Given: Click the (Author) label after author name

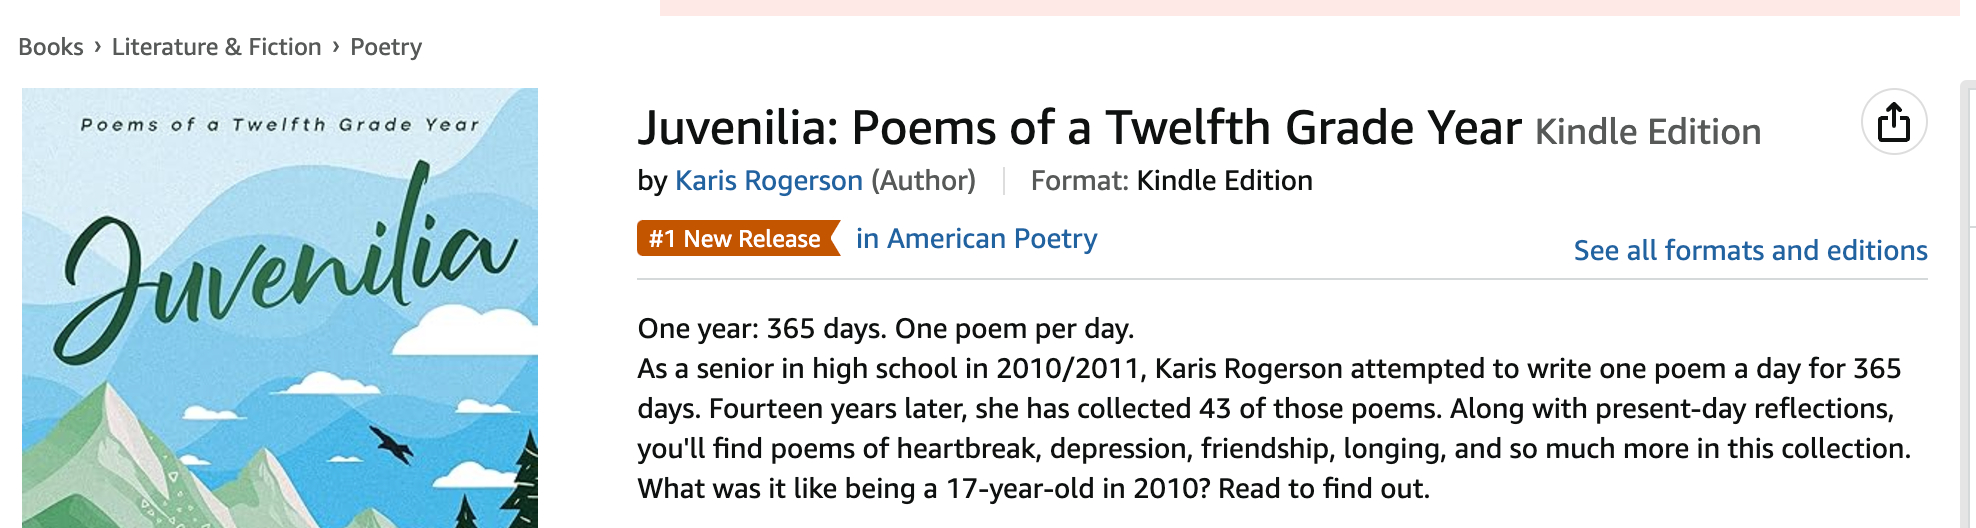Looking at the screenshot, I should [x=923, y=181].
